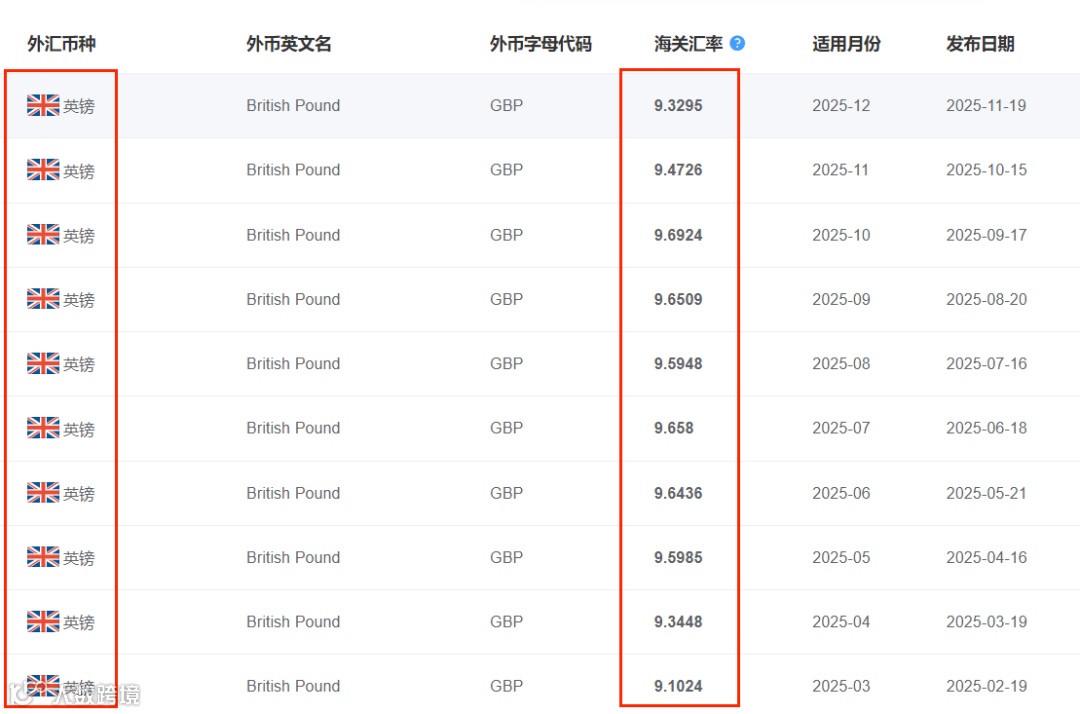Click the help icon beside 海关汇率

737,43
